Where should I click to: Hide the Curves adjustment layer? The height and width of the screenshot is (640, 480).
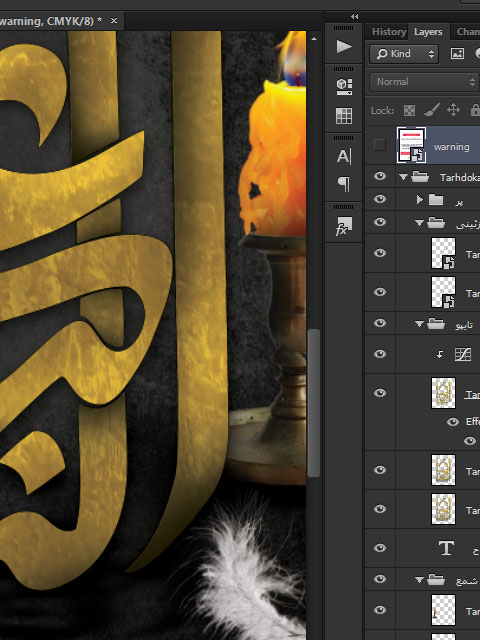tap(380, 354)
